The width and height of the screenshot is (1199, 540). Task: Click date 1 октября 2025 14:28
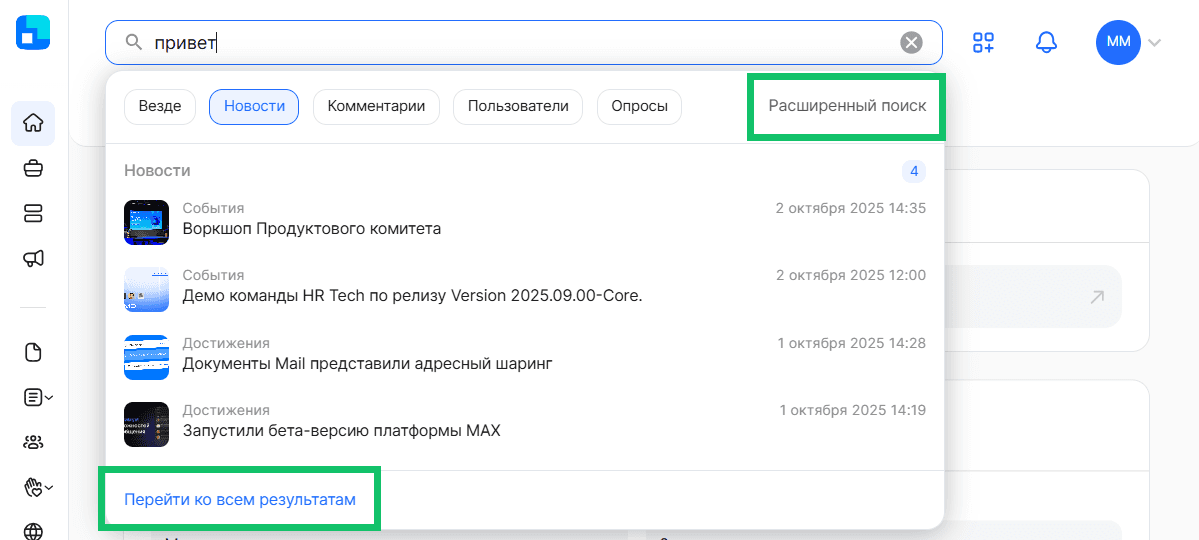(x=852, y=343)
